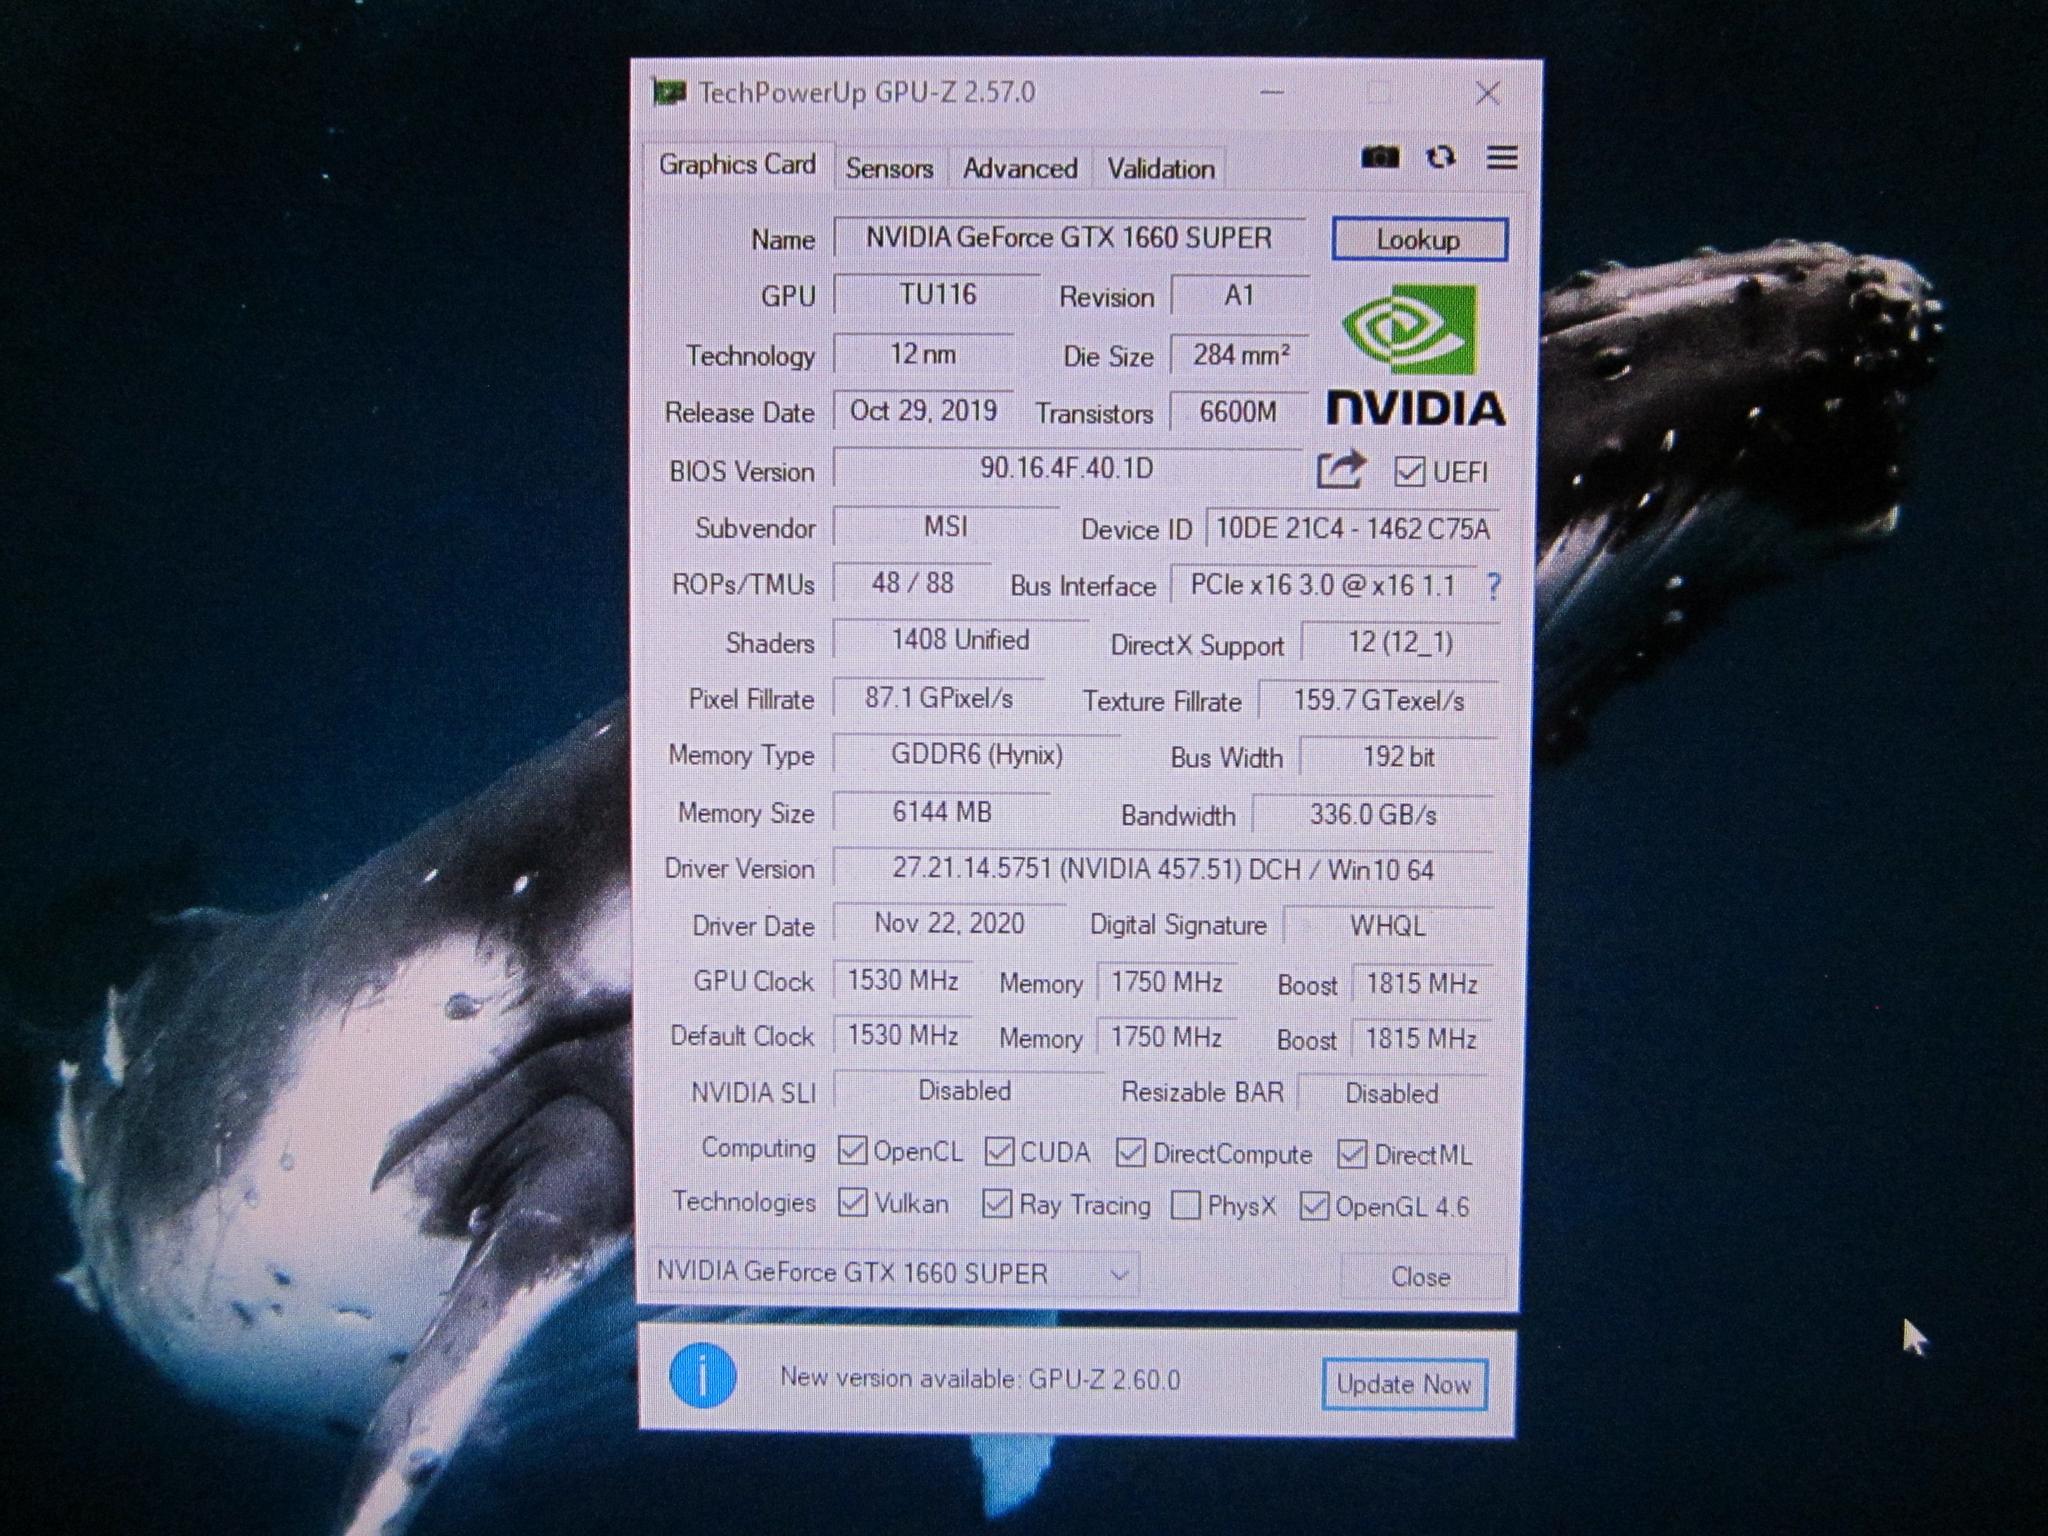This screenshot has width=2048, height=1536.
Task: Open the GPU selection dropdown
Action: tap(894, 1273)
